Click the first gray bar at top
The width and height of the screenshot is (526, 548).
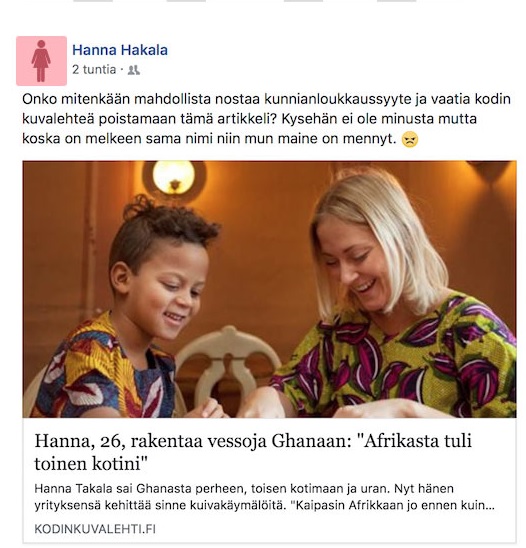tap(93, 1)
